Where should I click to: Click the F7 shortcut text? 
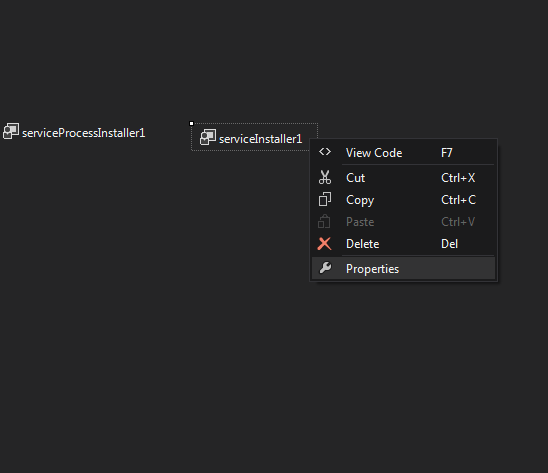click(x=447, y=153)
